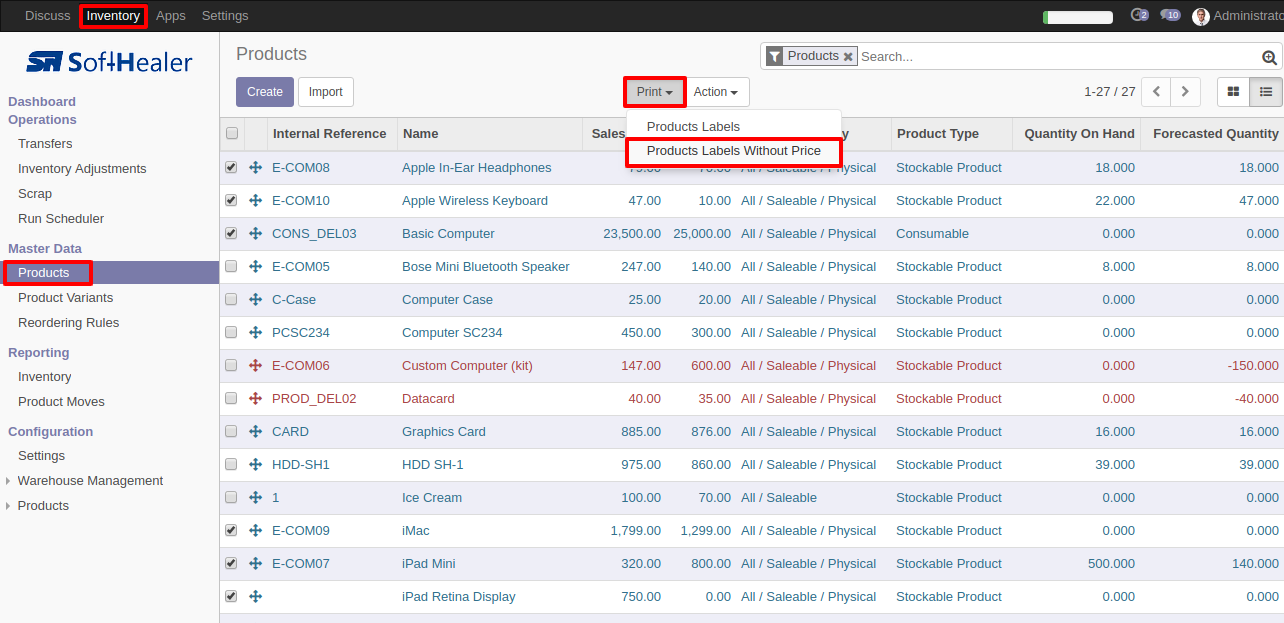Click the drag handle for Graphics Card row
The width and height of the screenshot is (1284, 623).
255,432
